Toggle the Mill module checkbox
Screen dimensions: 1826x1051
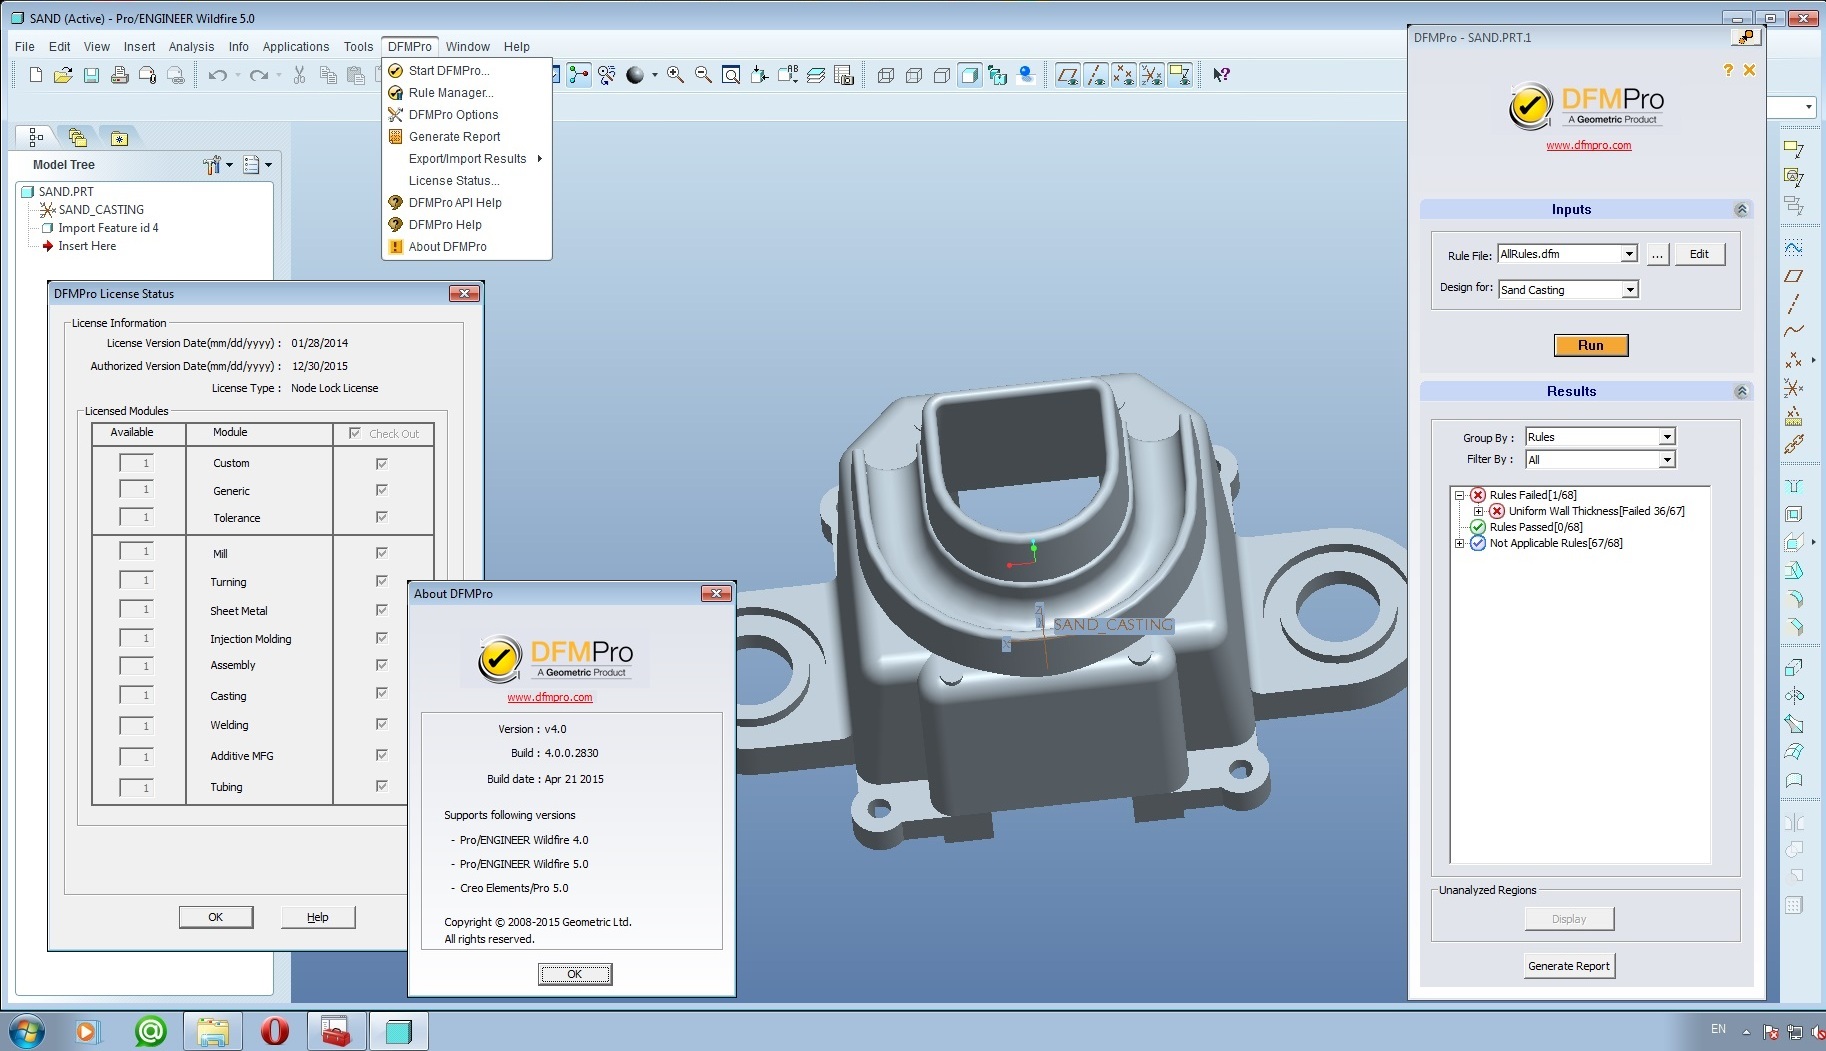[x=382, y=553]
